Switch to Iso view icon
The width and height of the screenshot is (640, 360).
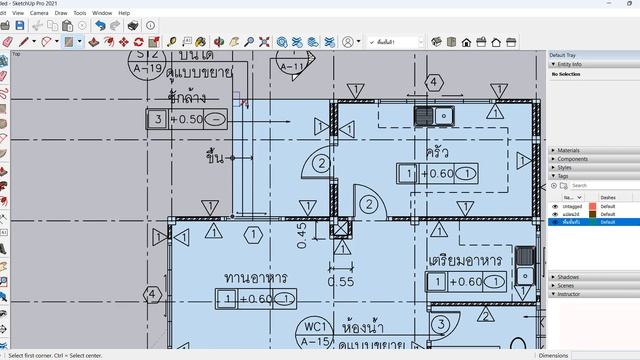[x=436, y=42]
